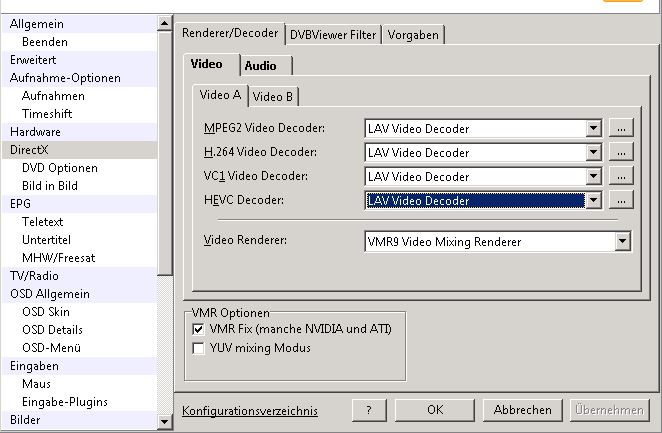Select the Video B tab

point(273,97)
